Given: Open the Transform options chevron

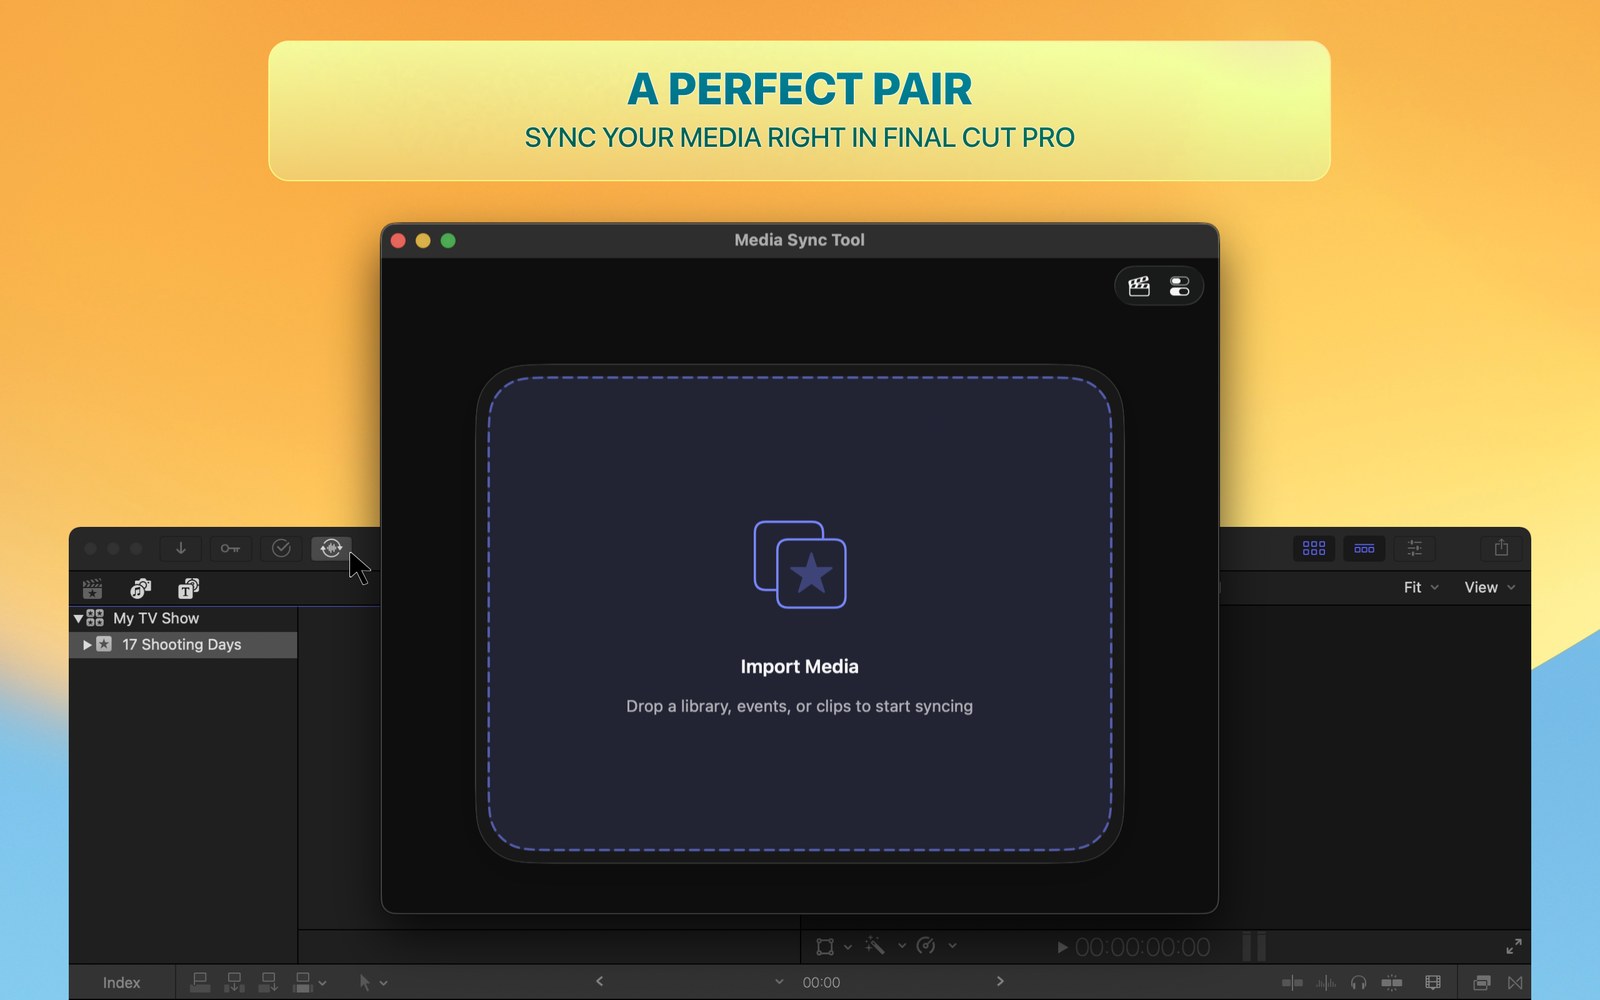Looking at the screenshot, I should click(x=848, y=946).
